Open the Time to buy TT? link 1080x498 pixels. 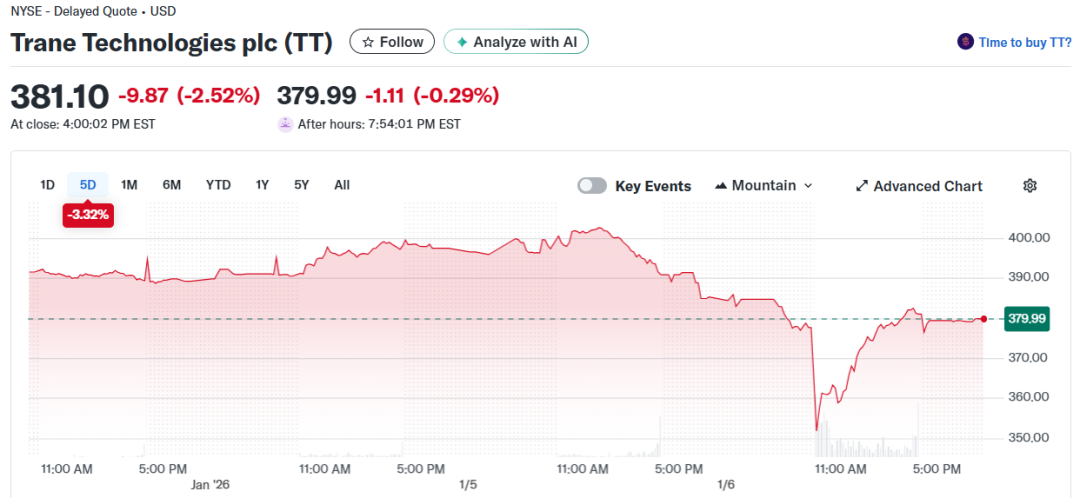1025,42
